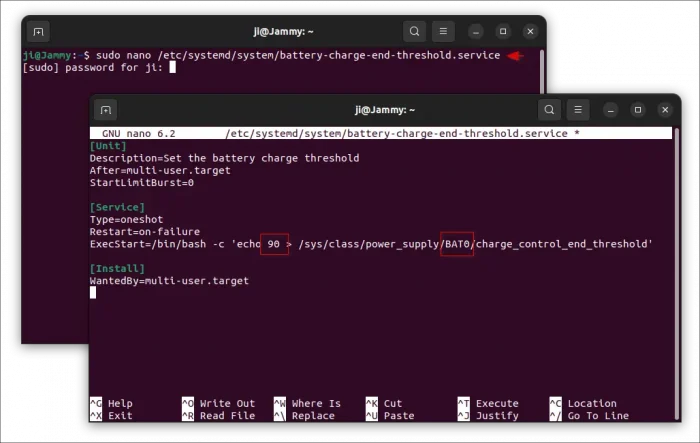Click the Exit shortcut in nano's footer
Image resolution: width=700 pixels, height=443 pixels.
[x=119, y=416]
